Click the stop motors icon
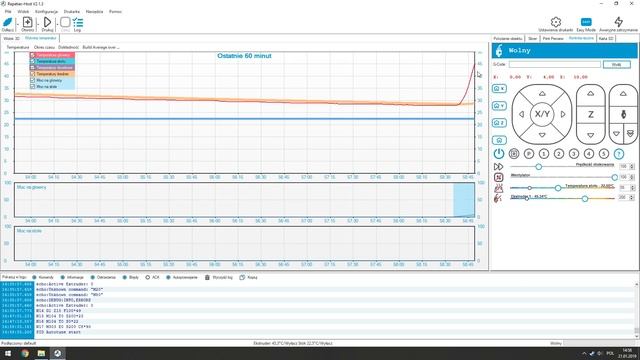640x360 pixels. pyautogui.click(x=514, y=153)
